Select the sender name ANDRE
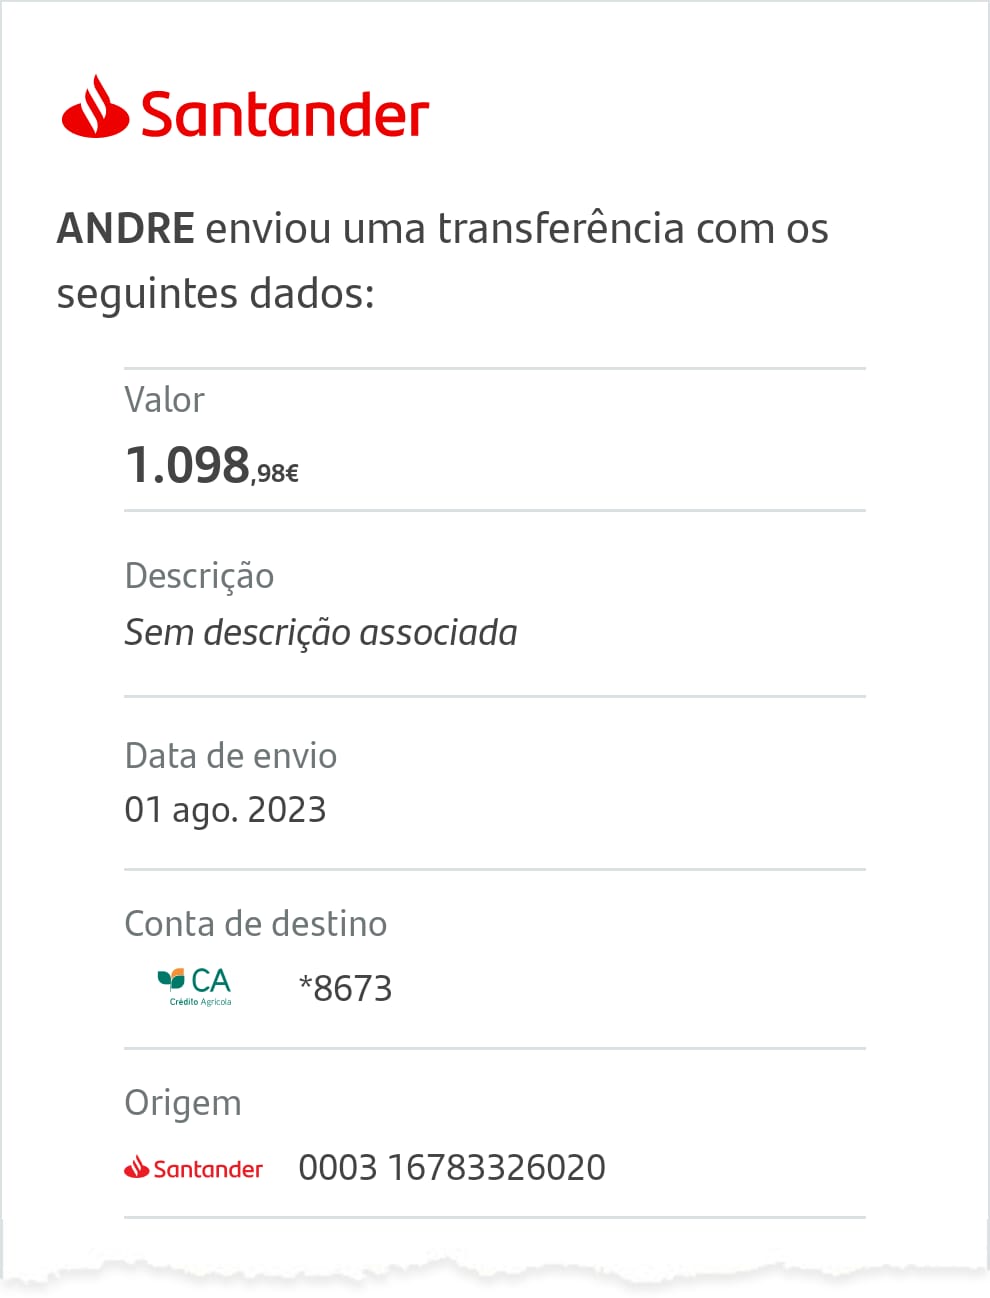This screenshot has width=990, height=1298. (126, 229)
